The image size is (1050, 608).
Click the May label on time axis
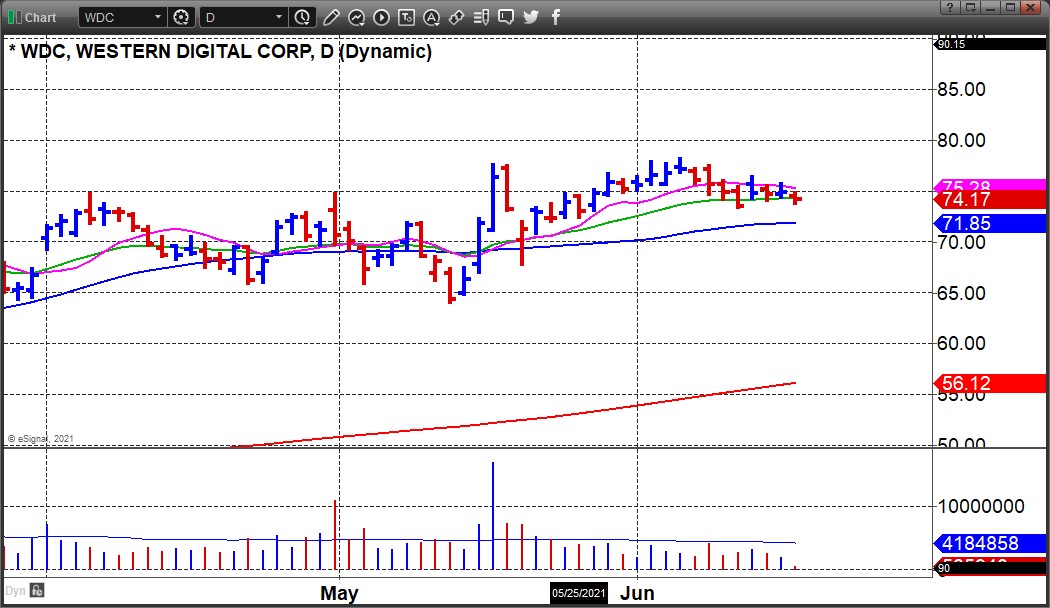(339, 593)
